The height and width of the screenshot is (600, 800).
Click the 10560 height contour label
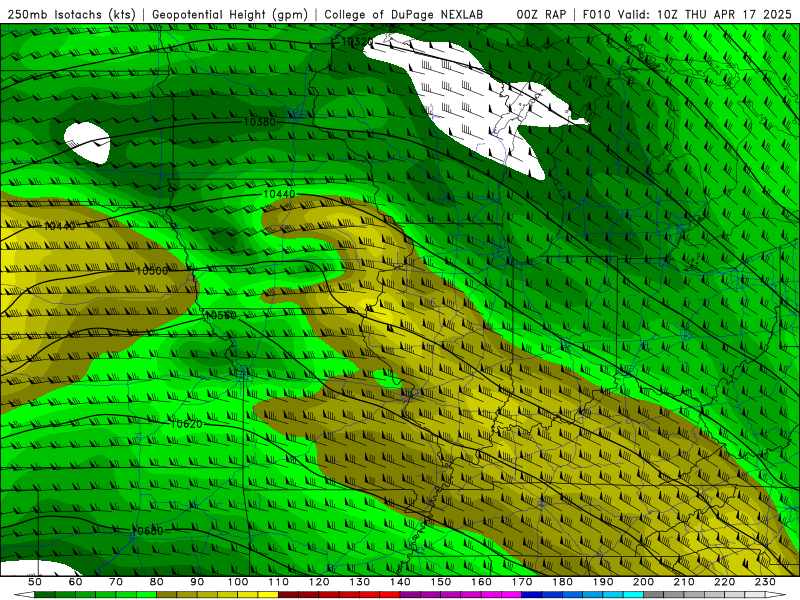[x=220, y=316]
